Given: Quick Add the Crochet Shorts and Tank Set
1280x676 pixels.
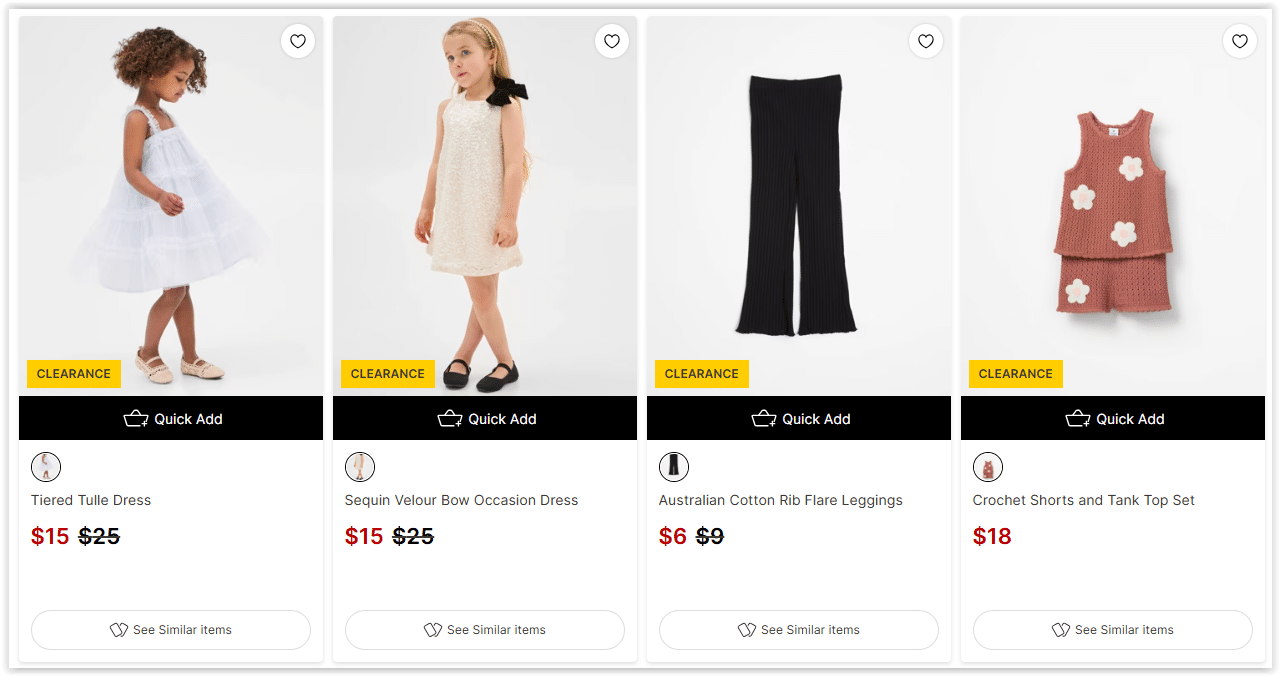Looking at the screenshot, I should tap(1113, 419).
